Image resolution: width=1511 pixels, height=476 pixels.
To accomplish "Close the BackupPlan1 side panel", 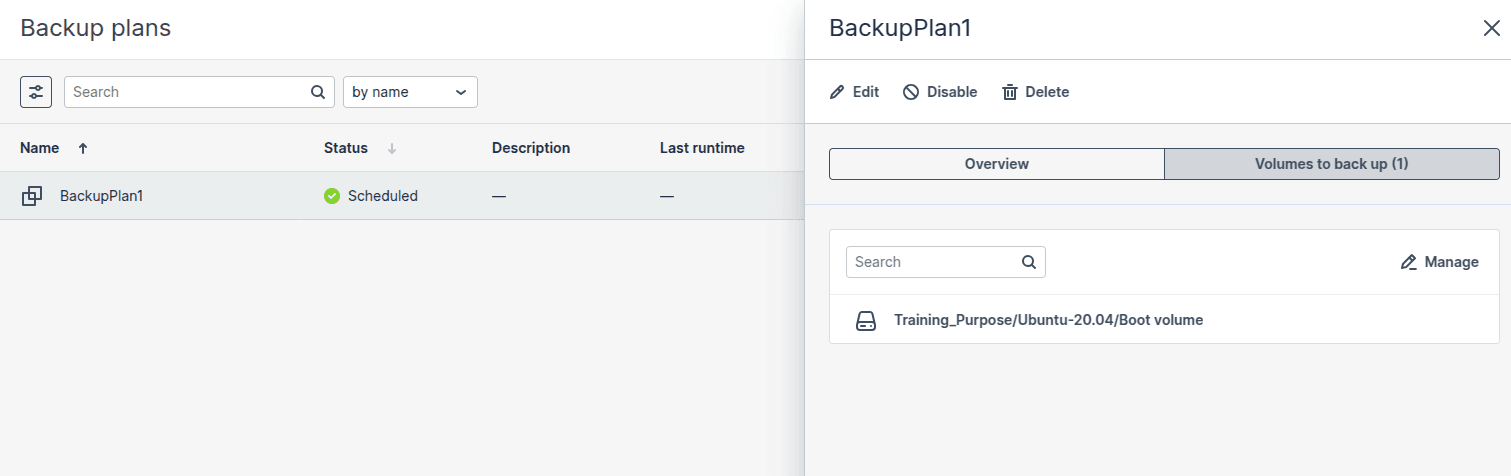I will (x=1491, y=28).
